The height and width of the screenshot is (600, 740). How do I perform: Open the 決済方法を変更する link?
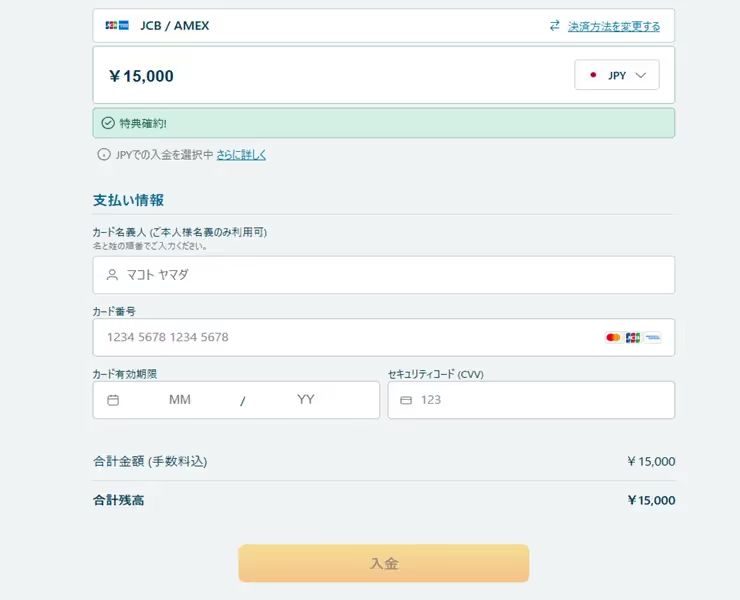[613, 26]
